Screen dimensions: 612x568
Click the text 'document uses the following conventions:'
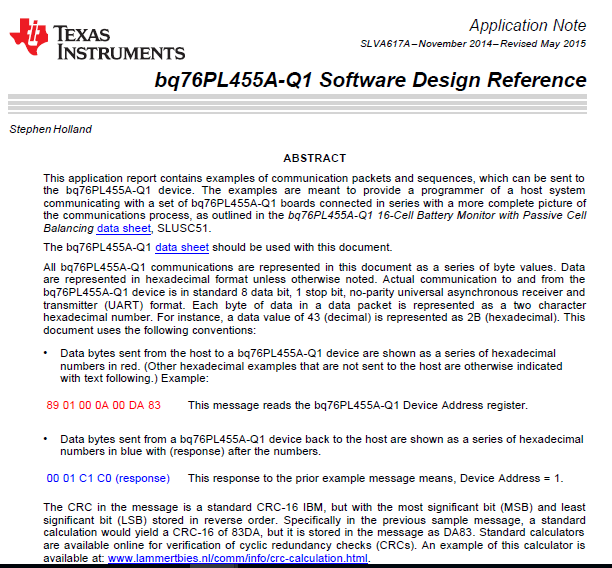[149, 330]
